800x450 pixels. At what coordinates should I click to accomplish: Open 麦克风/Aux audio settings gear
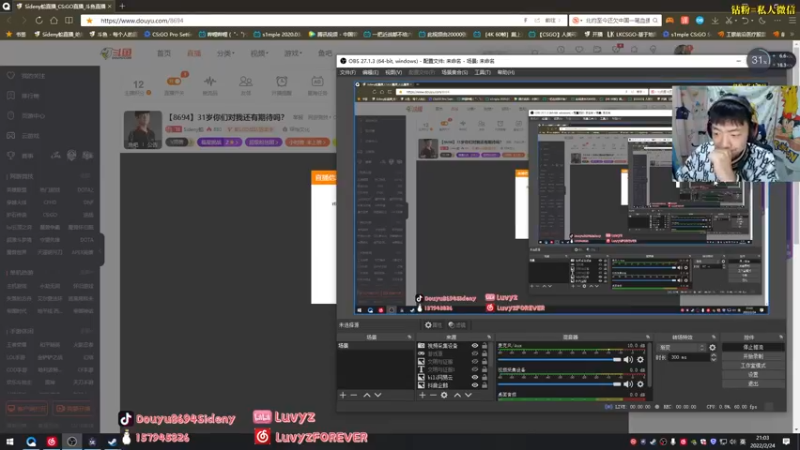(640, 360)
